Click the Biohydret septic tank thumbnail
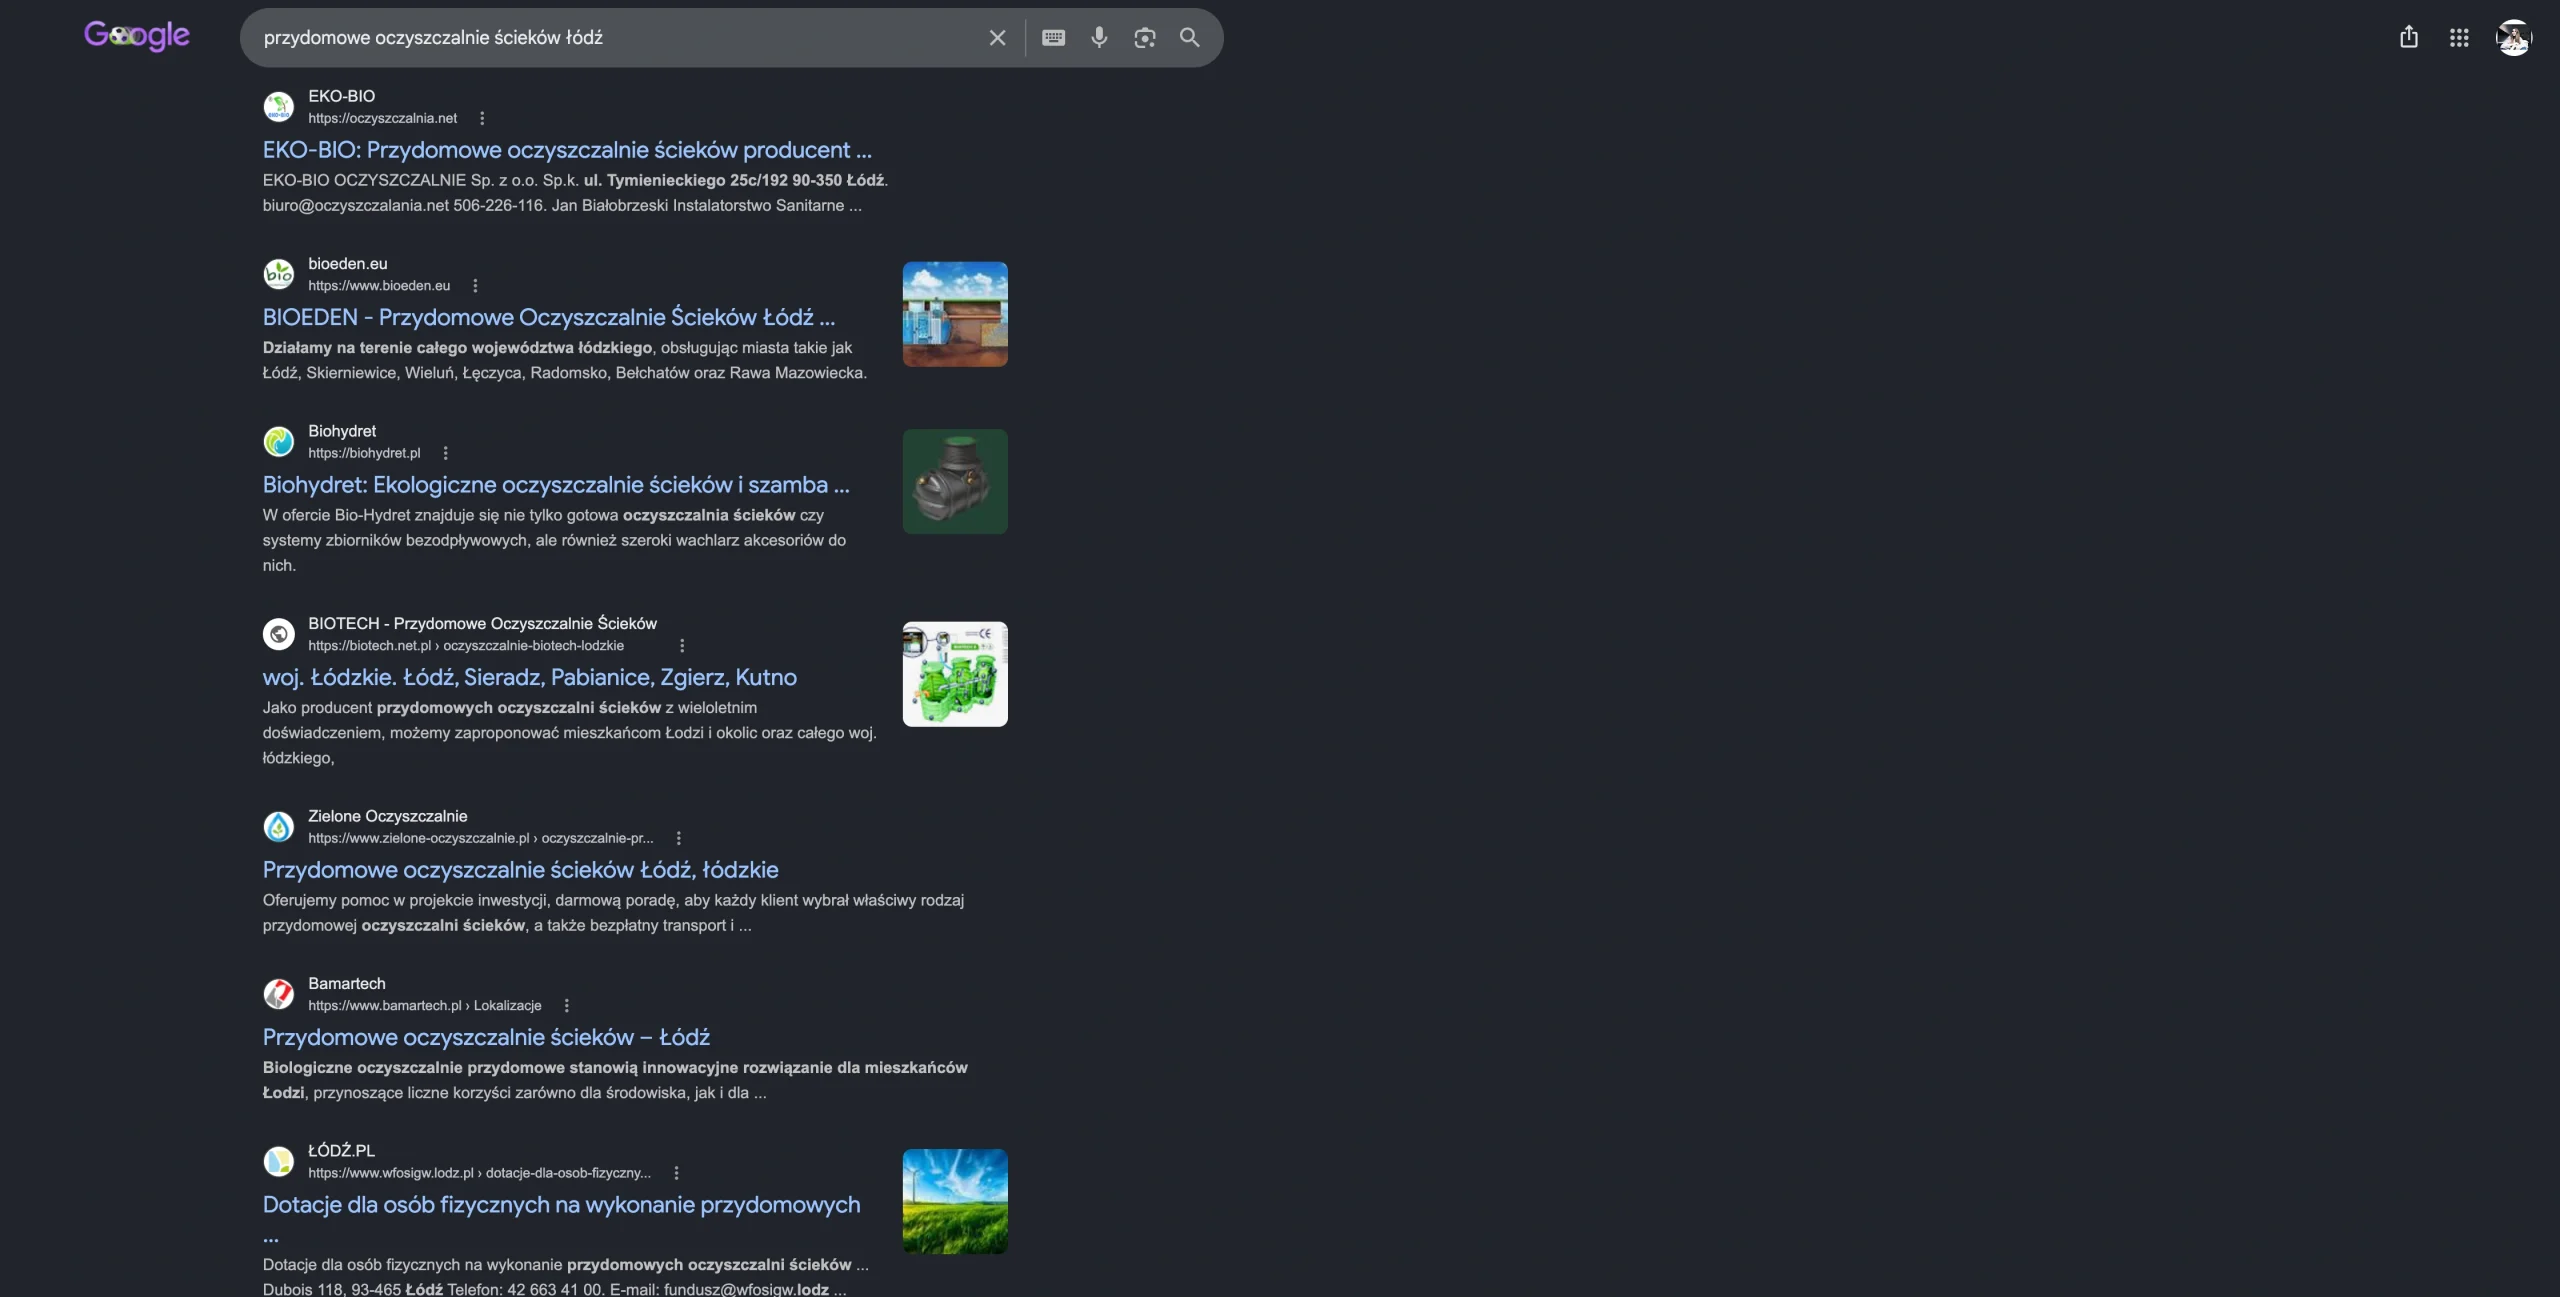The width and height of the screenshot is (2560, 1297). point(955,481)
